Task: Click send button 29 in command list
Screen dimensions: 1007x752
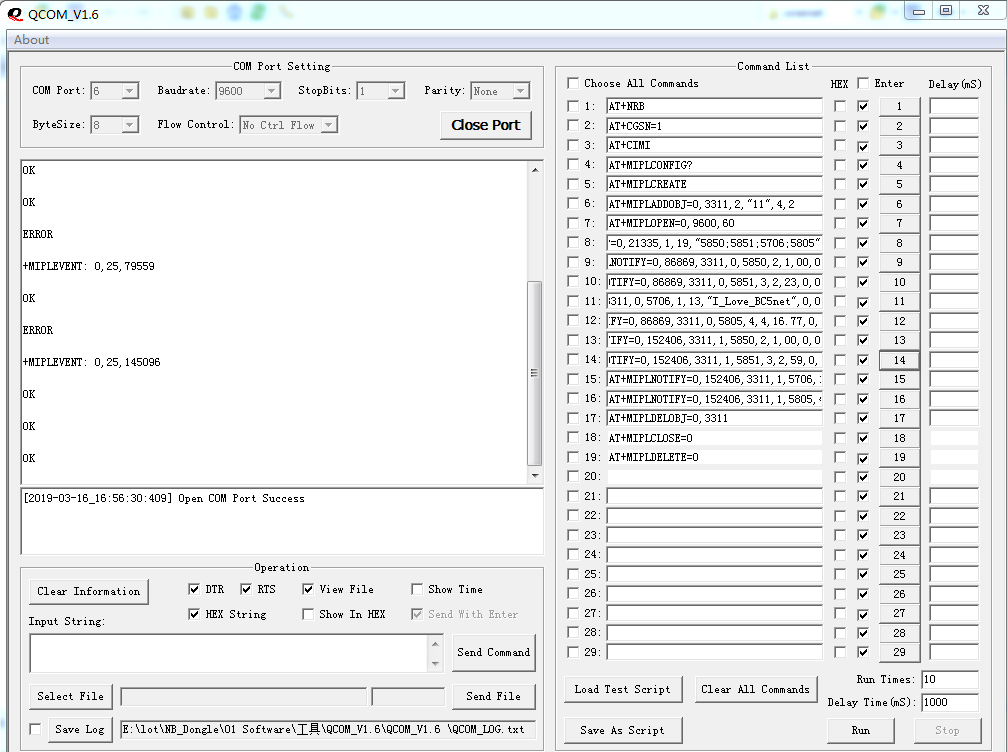Action: click(899, 652)
